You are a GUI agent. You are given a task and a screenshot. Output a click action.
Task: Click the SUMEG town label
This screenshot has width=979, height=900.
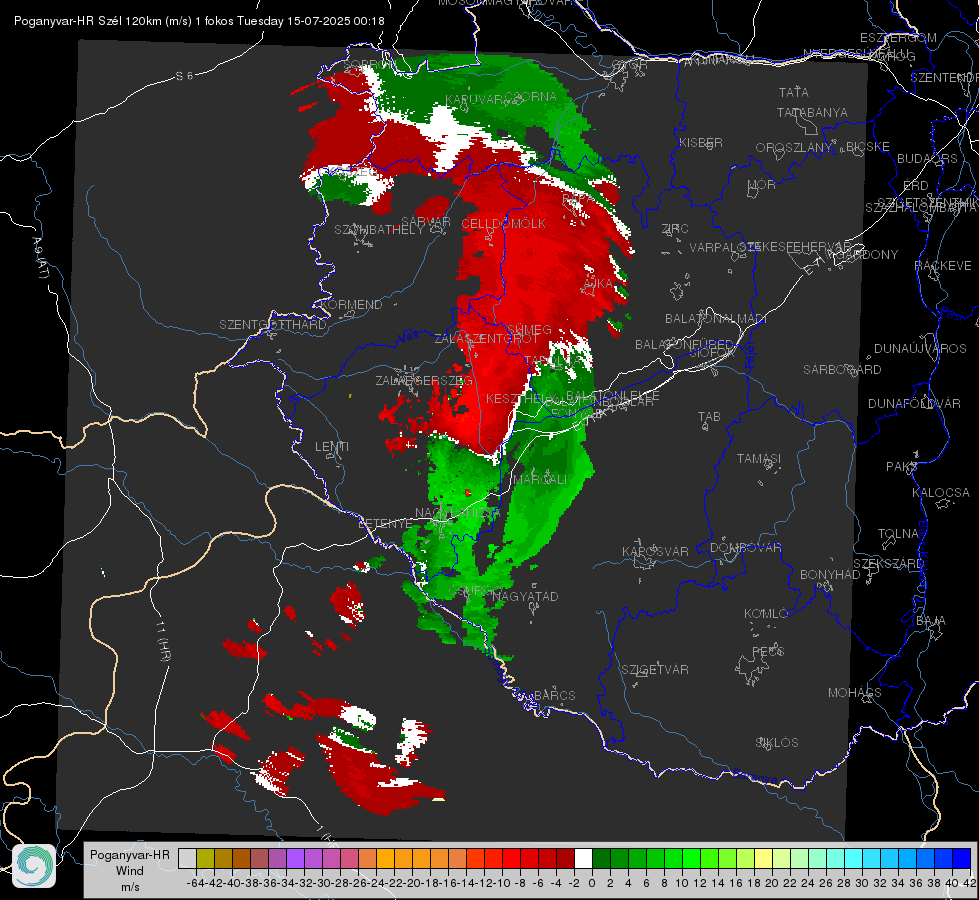click(x=529, y=330)
